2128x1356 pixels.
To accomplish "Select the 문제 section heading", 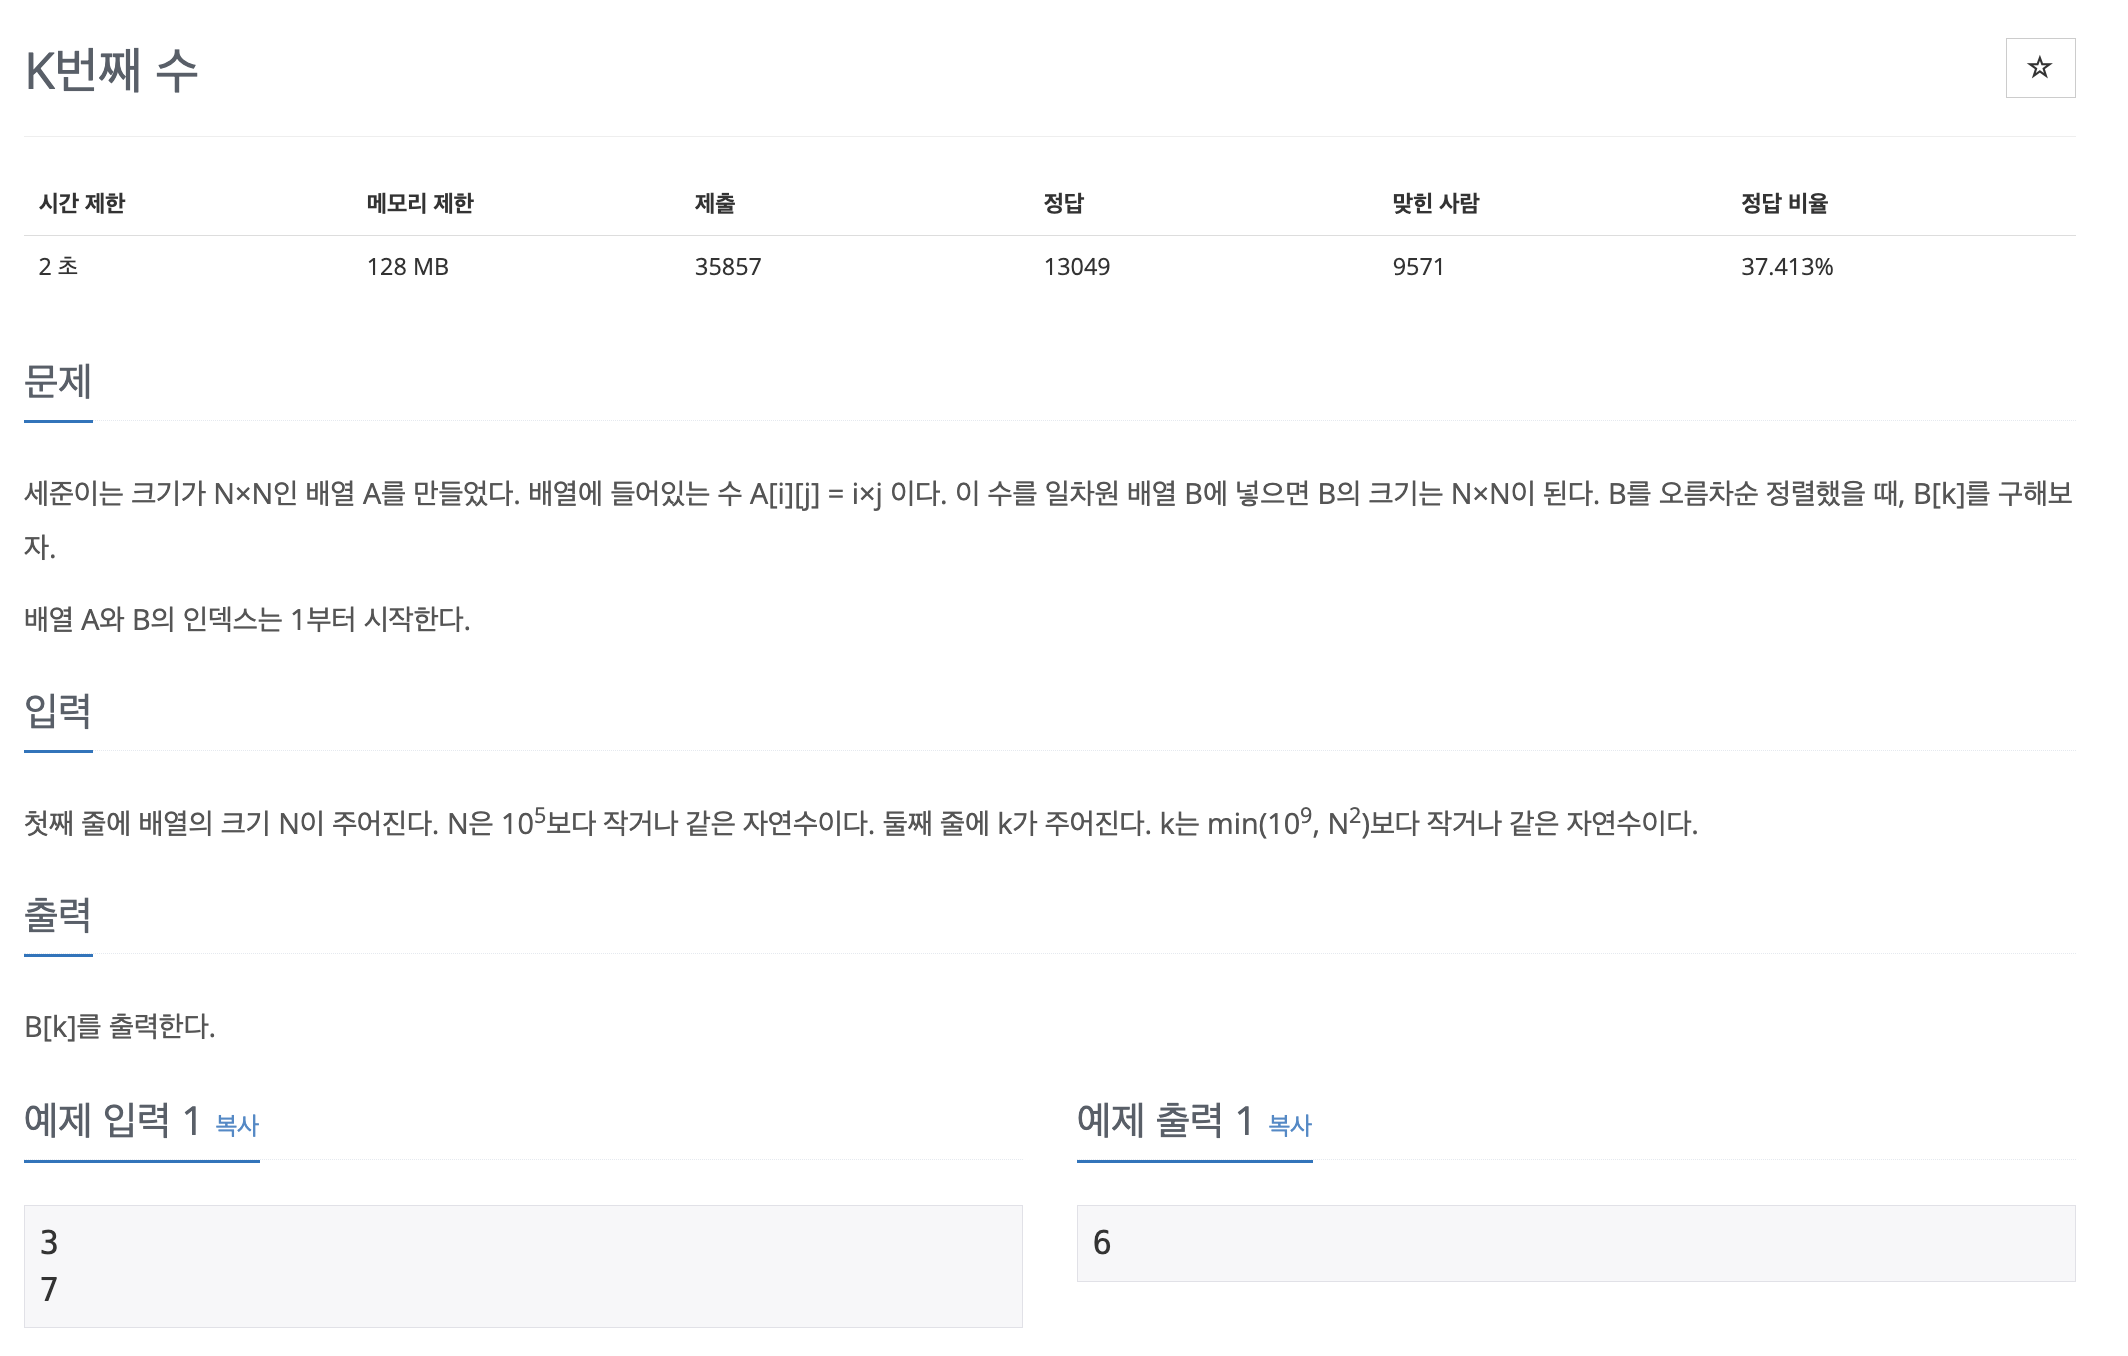I will [58, 381].
